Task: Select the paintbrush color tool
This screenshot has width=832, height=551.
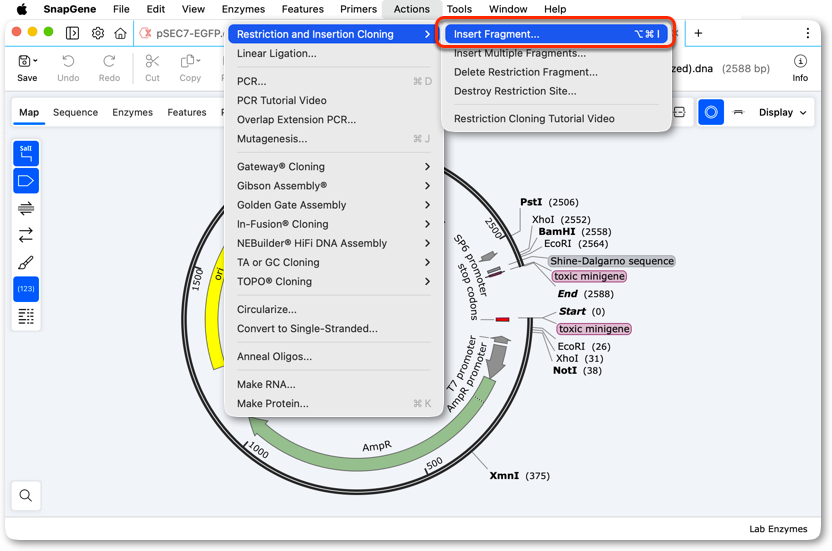Action: (x=26, y=262)
